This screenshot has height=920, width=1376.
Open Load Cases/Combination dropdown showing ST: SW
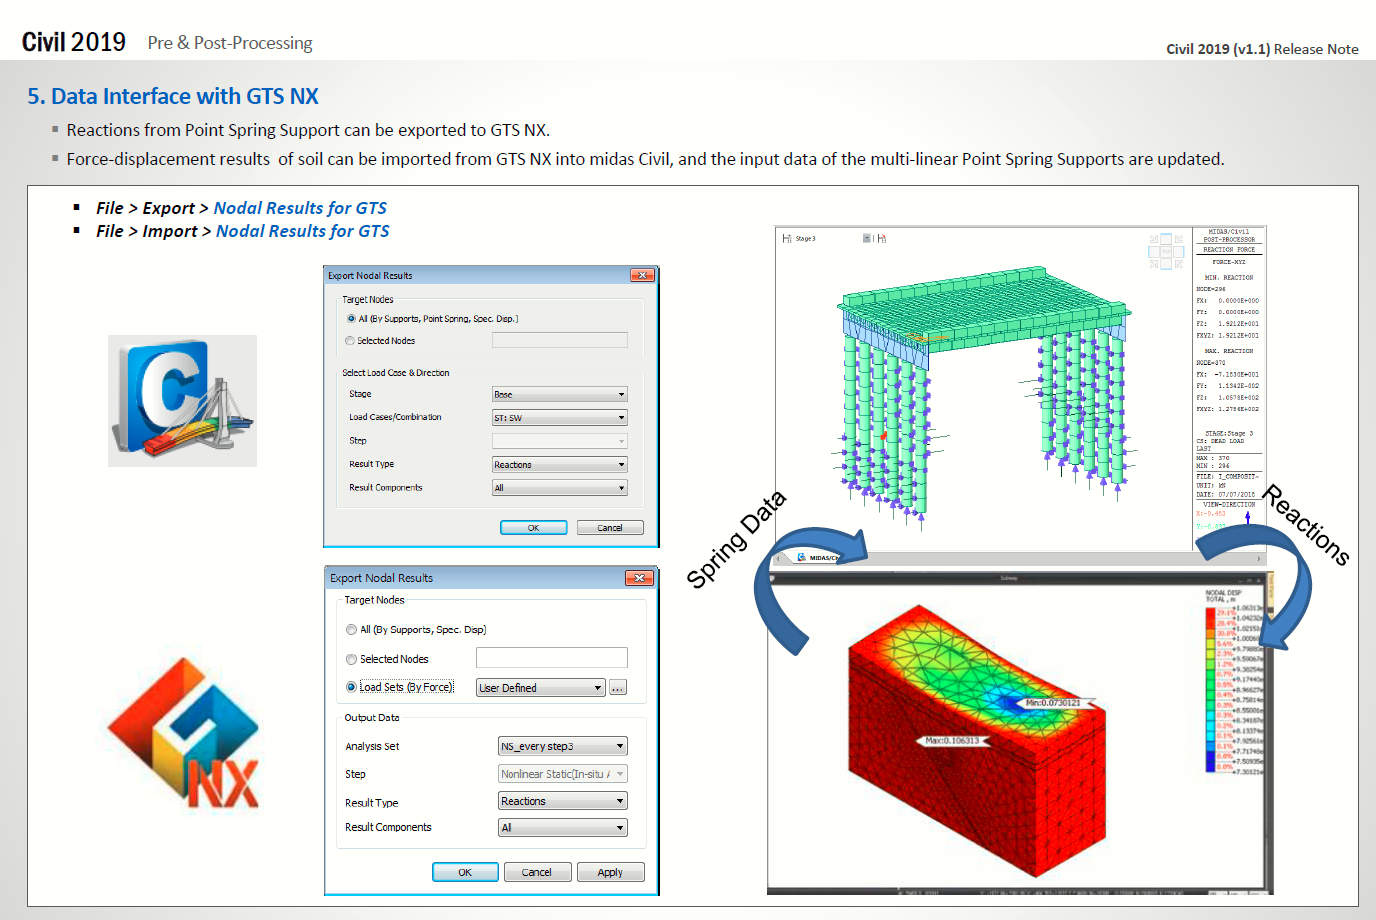(559, 417)
